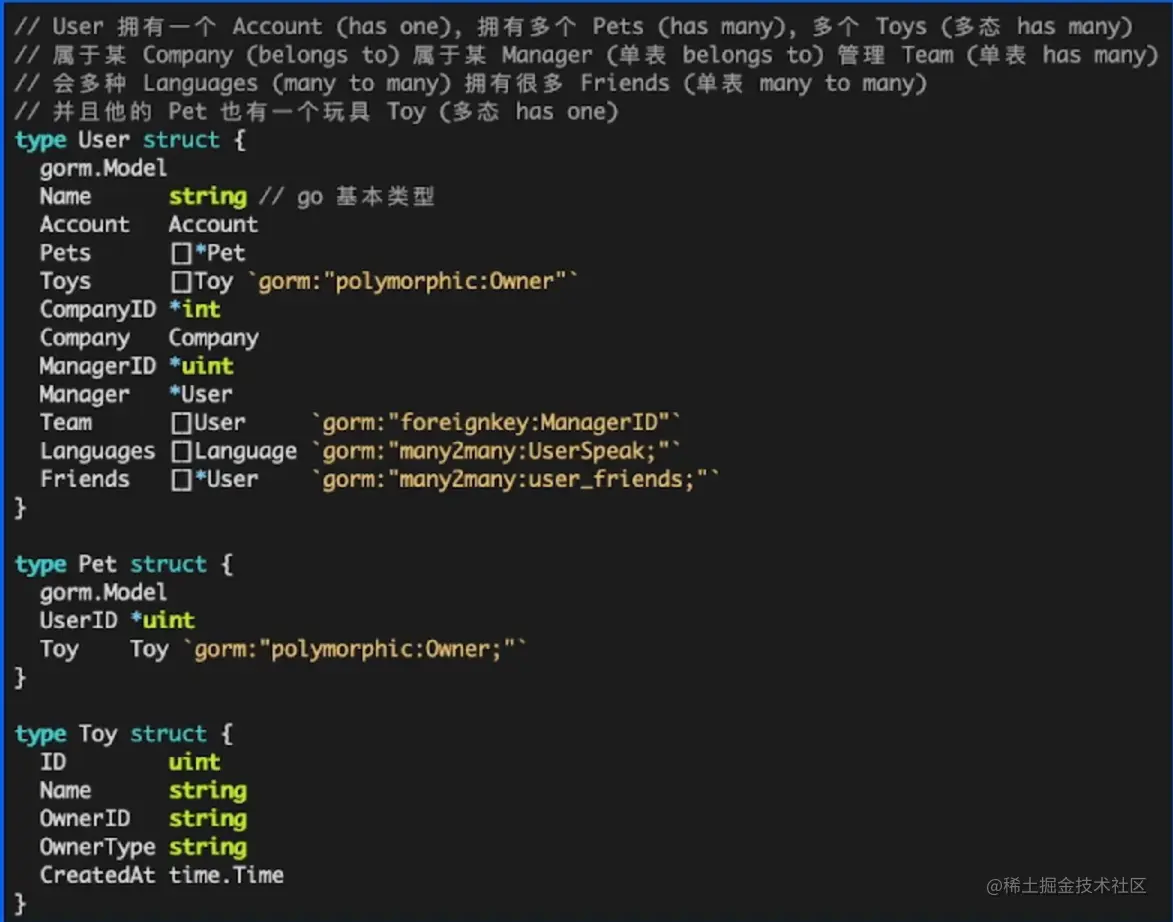
Task: Click the "type Pet struct {" declaration line
Action: (x=124, y=564)
